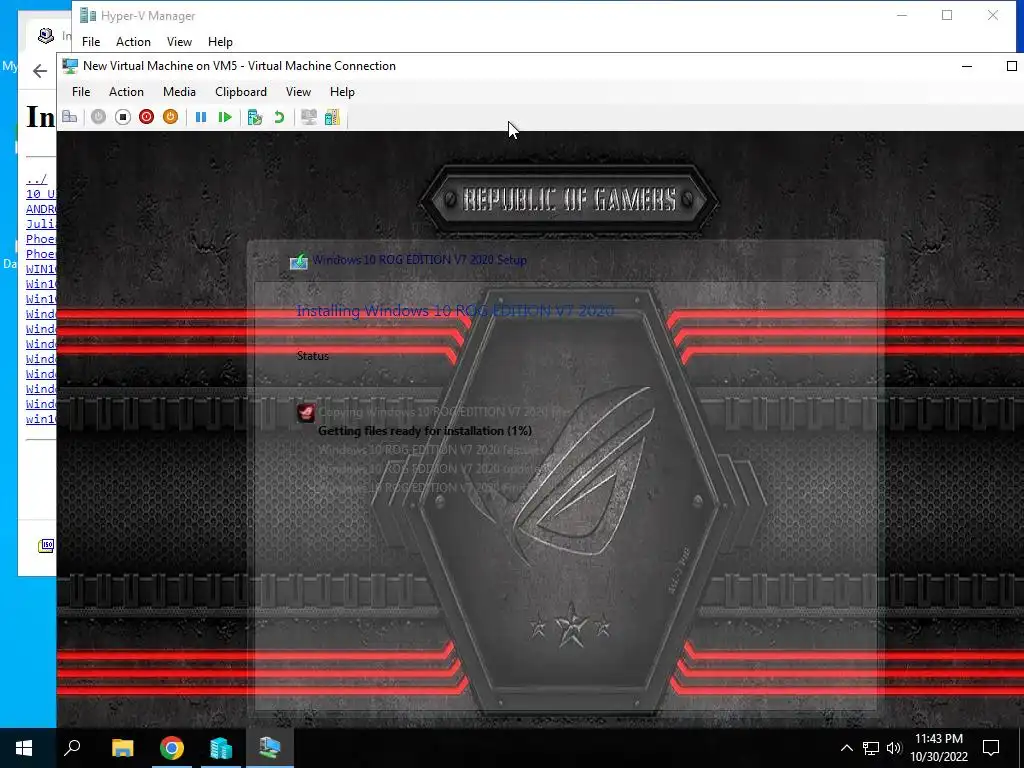This screenshot has height=768, width=1024.
Task: Click the Virtual Machine Connection taskbar button
Action: click(x=270, y=748)
